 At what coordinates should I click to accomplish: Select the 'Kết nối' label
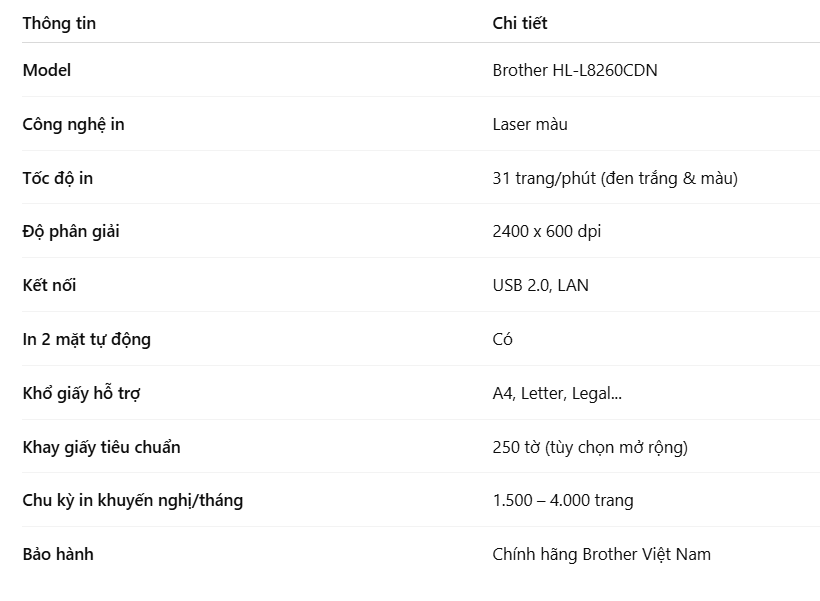pyautogui.click(x=49, y=285)
